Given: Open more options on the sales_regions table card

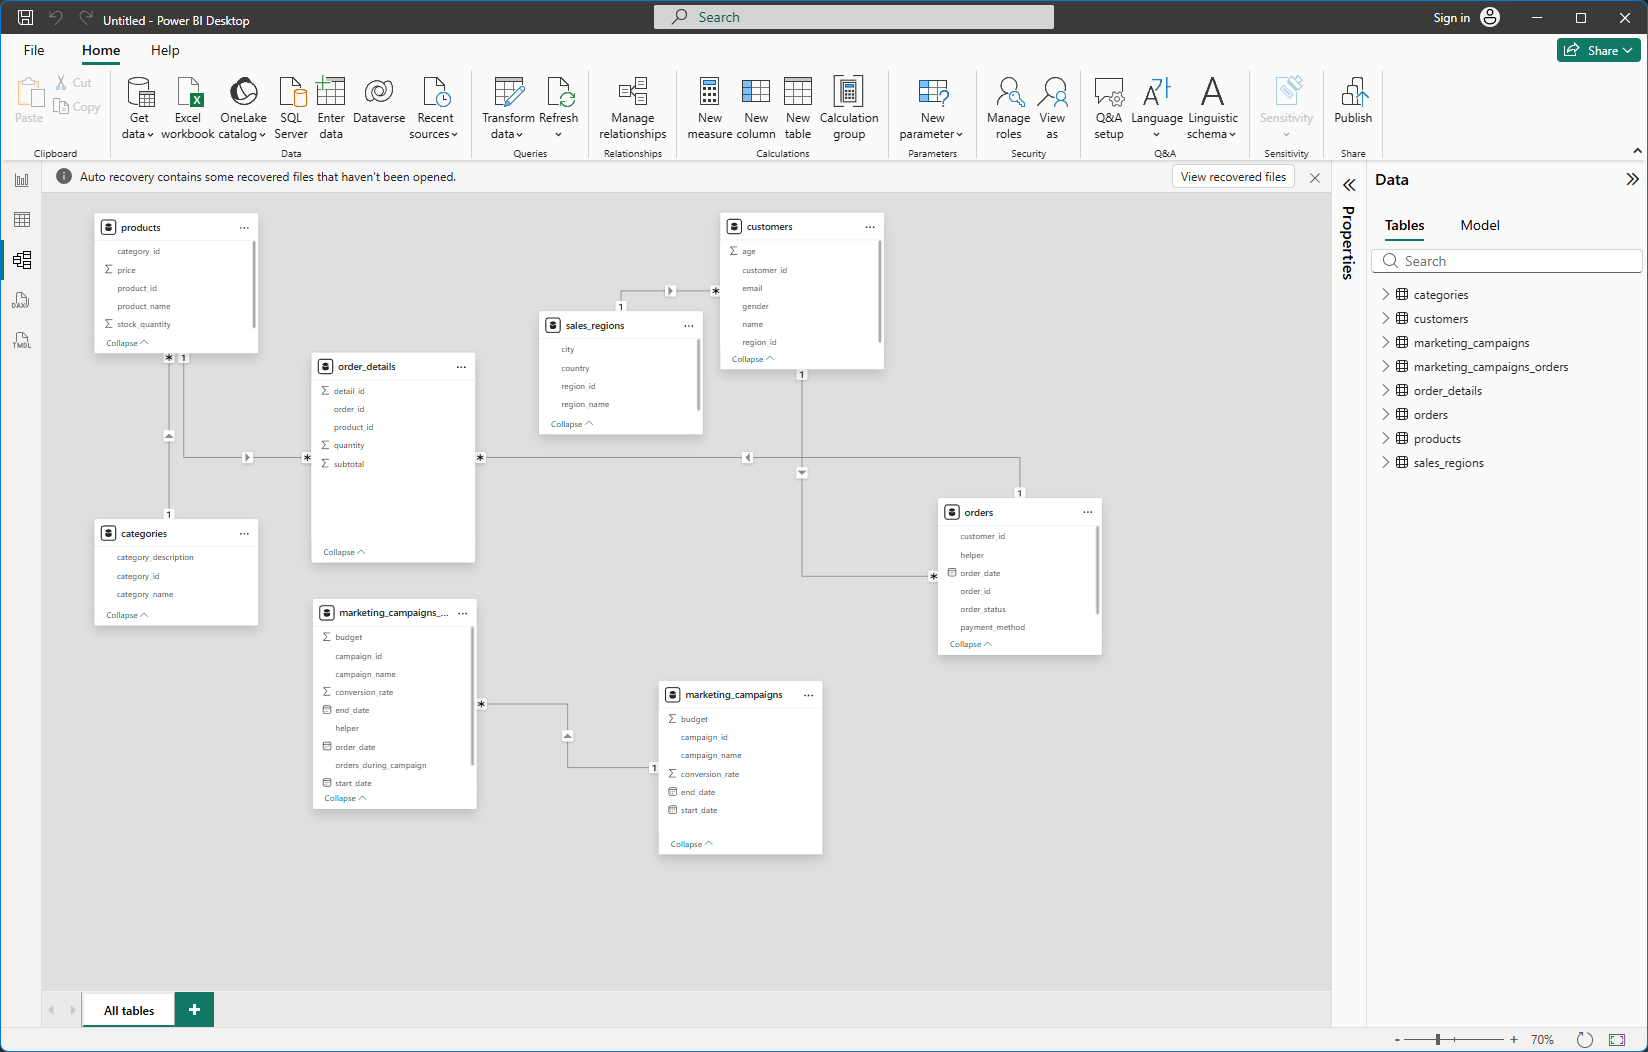Looking at the screenshot, I should 689,326.
